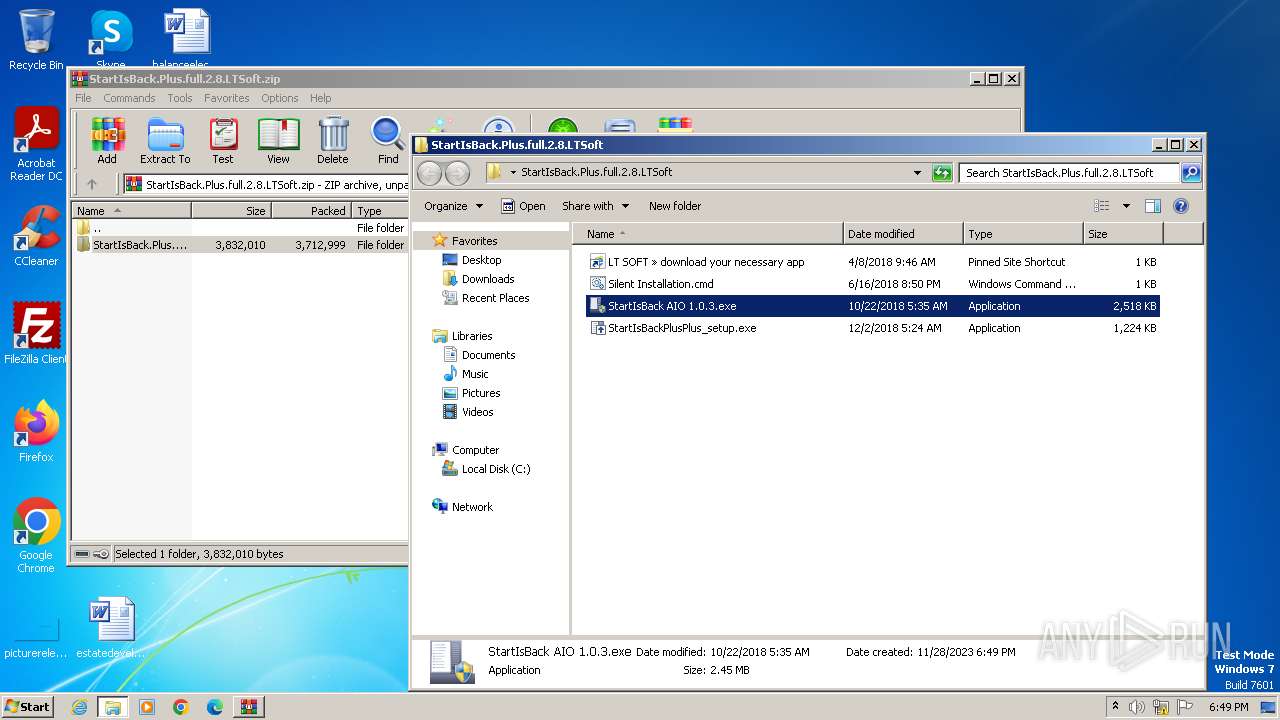1280x720 pixels.
Task: Sort WinRAR list by Name column
Action: coord(131,211)
